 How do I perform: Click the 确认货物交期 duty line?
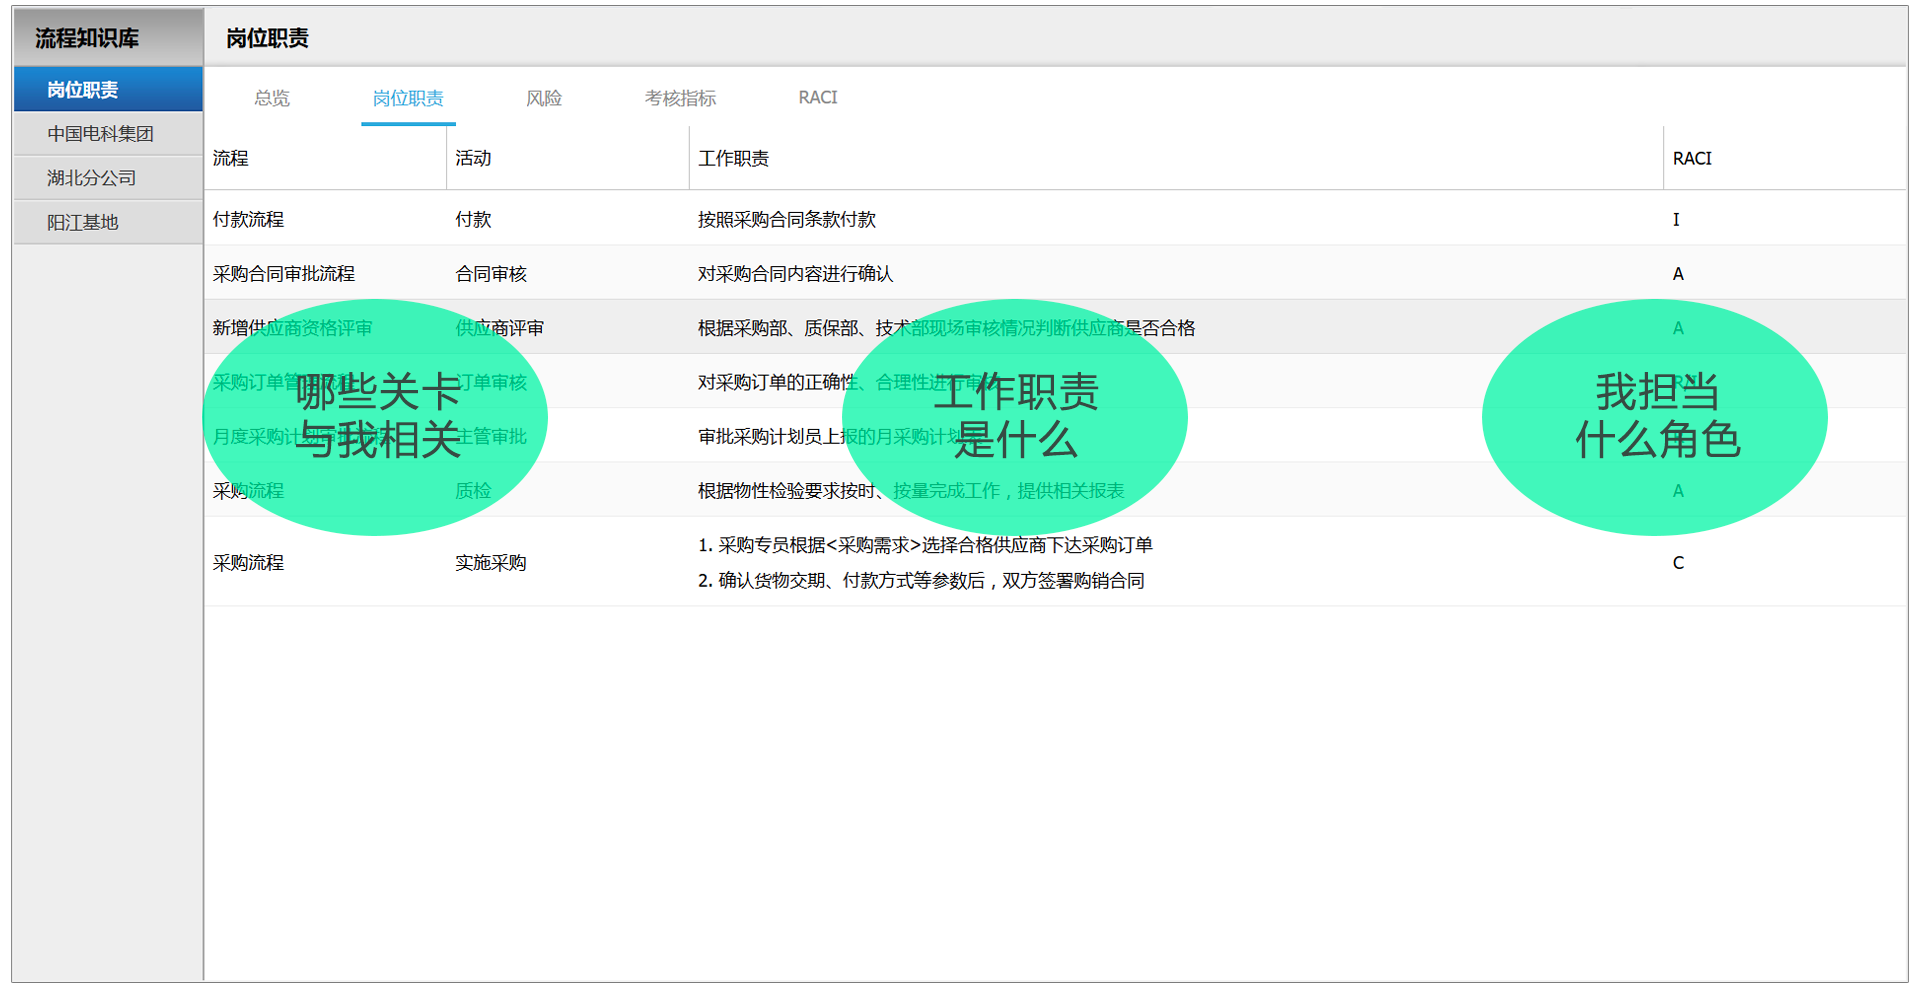921,580
